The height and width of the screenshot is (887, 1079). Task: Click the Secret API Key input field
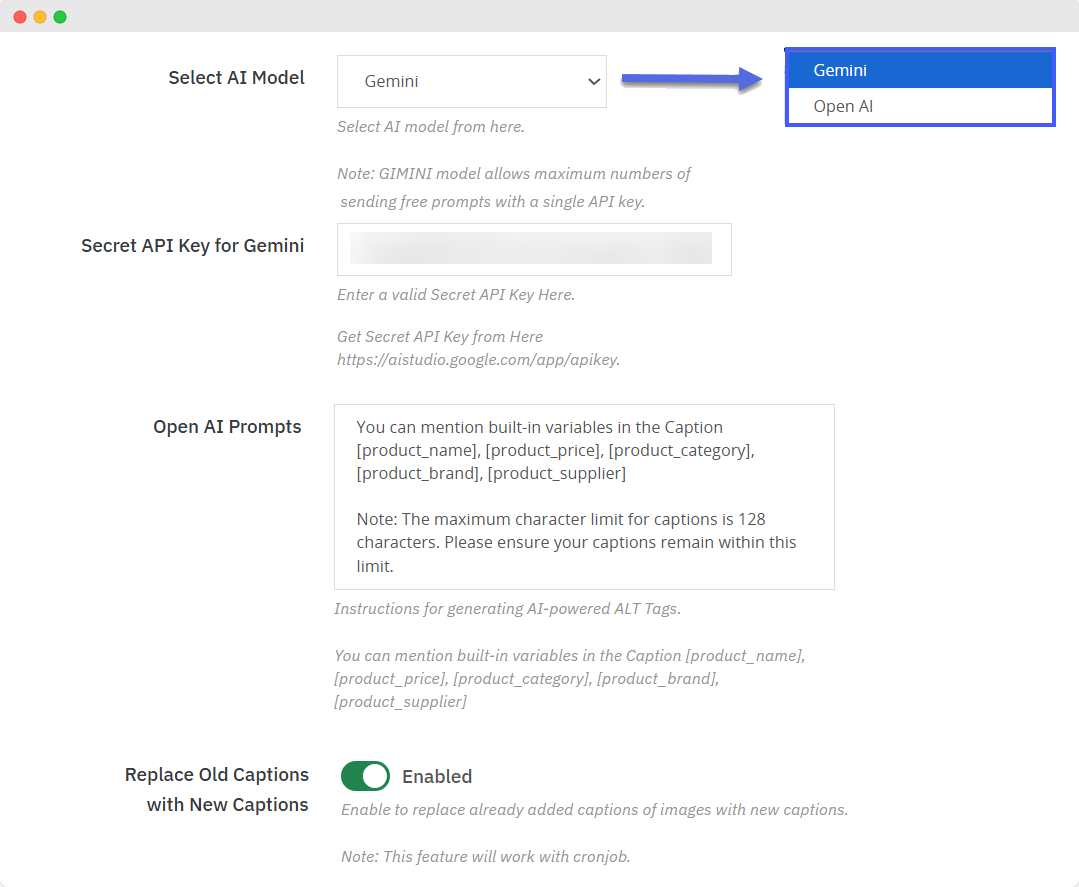coord(534,249)
